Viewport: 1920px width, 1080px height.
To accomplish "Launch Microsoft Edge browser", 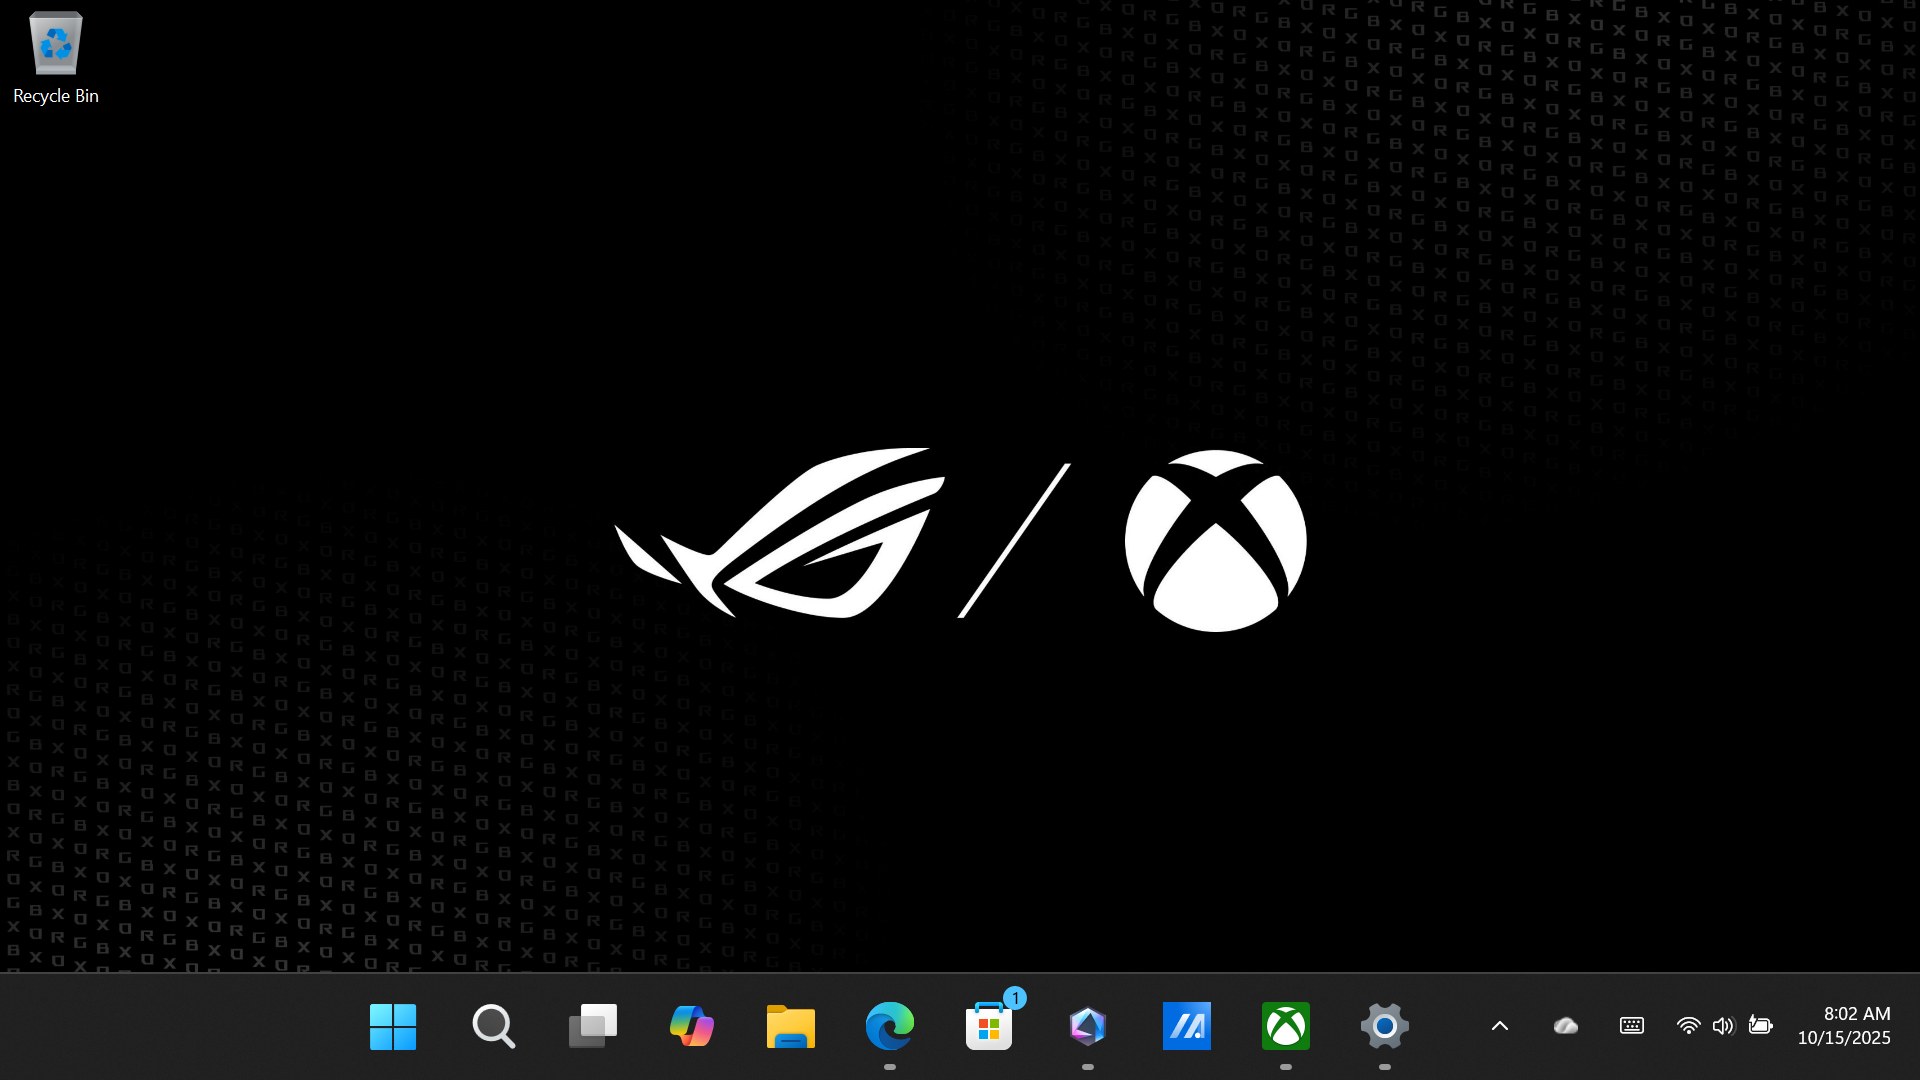I will [x=889, y=1026].
